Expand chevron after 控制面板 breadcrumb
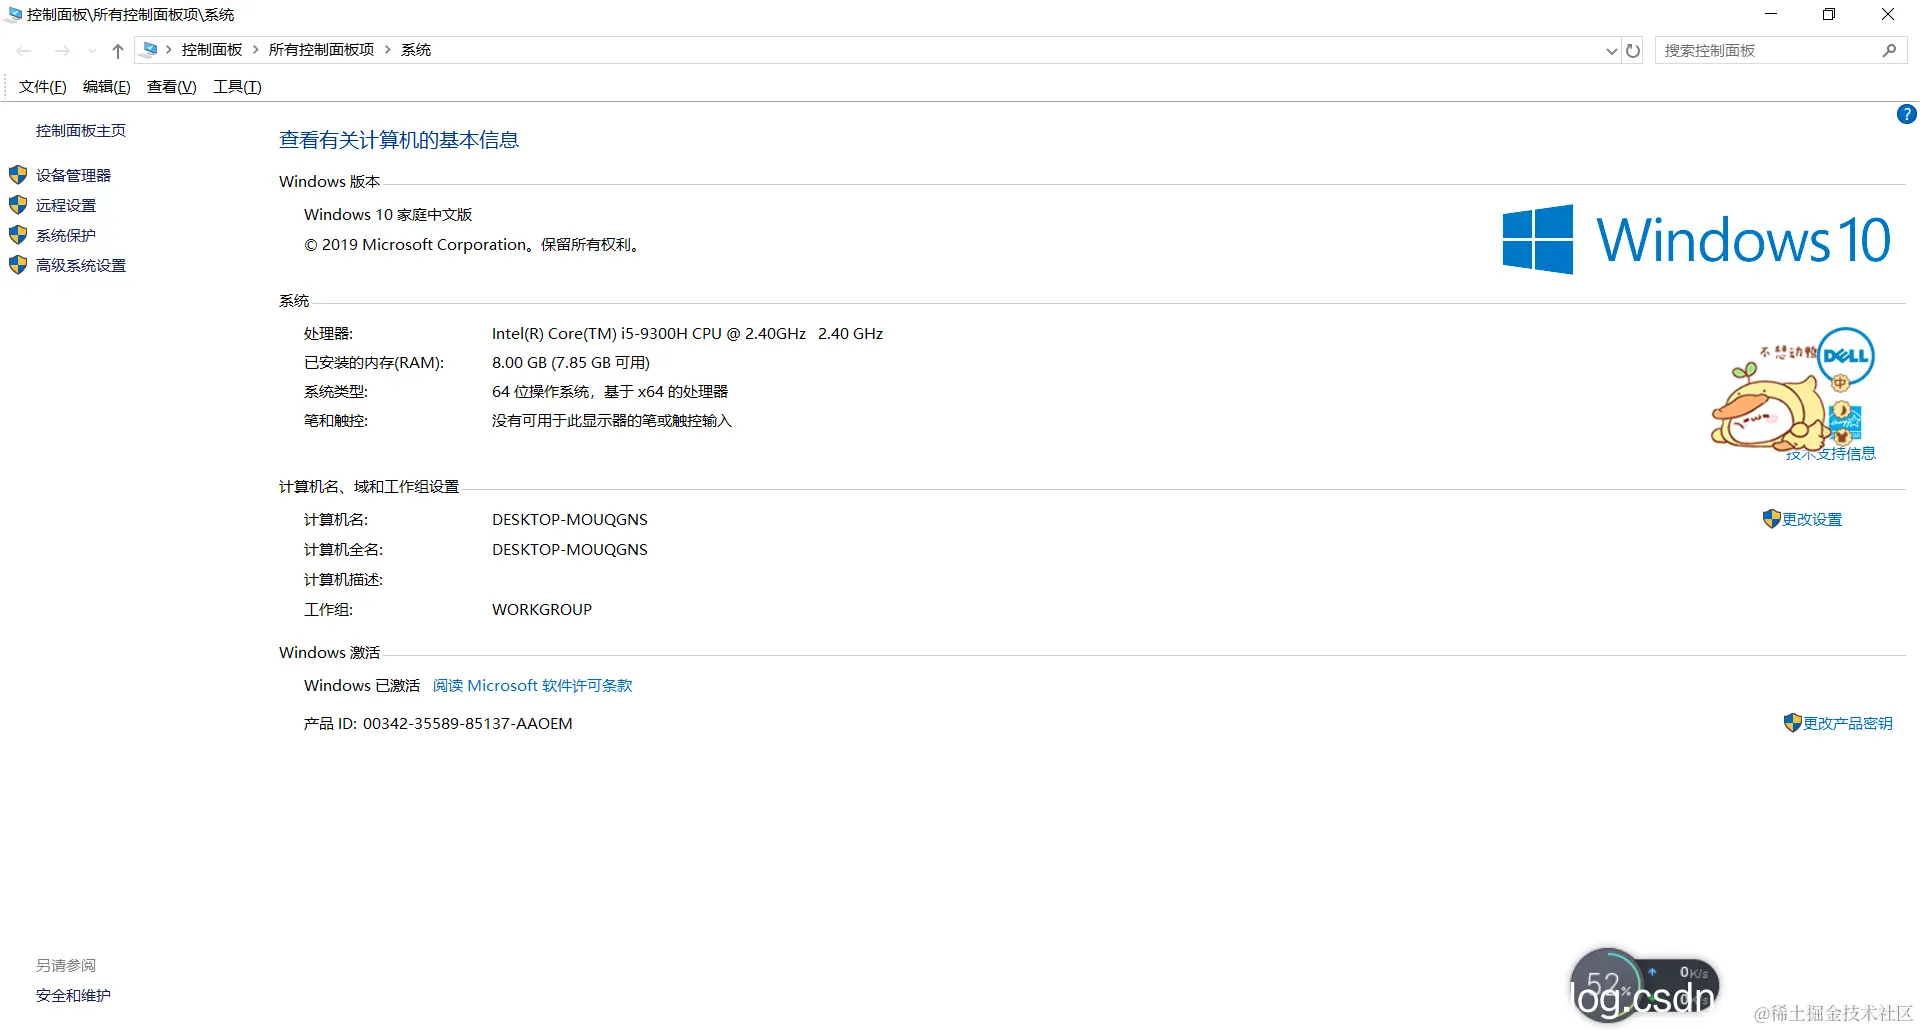This screenshot has width=1920, height=1030. (x=255, y=50)
